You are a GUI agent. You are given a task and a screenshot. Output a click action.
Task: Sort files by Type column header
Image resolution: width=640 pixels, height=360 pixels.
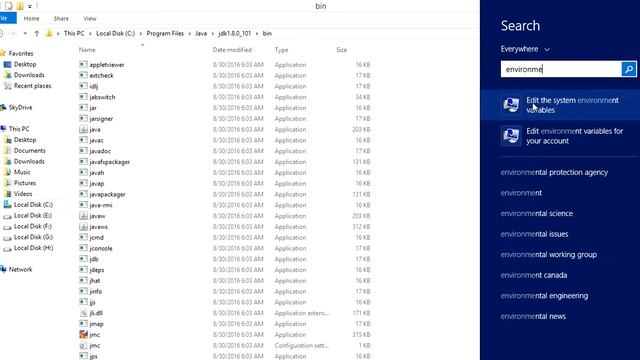(281, 50)
